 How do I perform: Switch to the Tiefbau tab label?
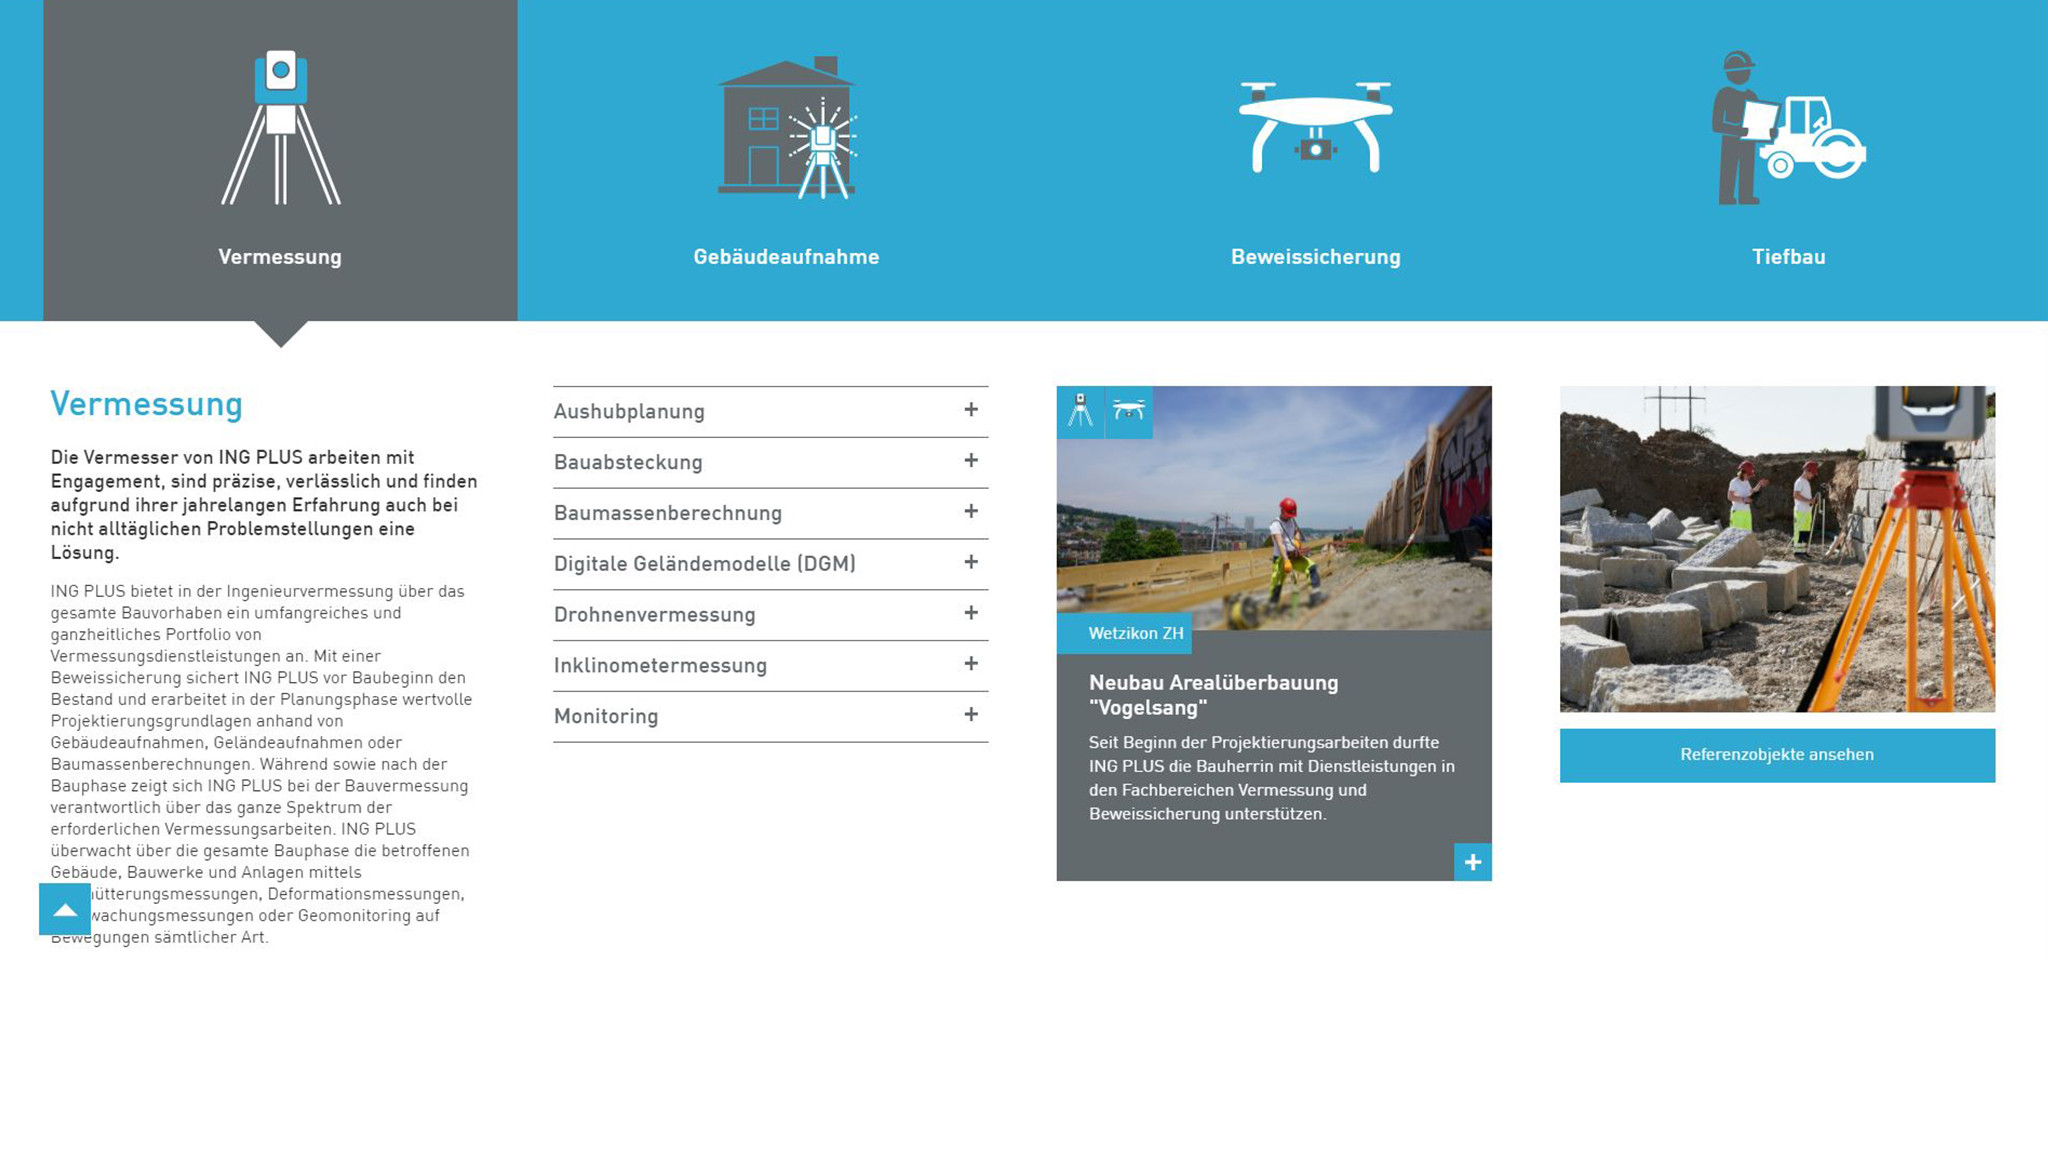(x=1788, y=257)
